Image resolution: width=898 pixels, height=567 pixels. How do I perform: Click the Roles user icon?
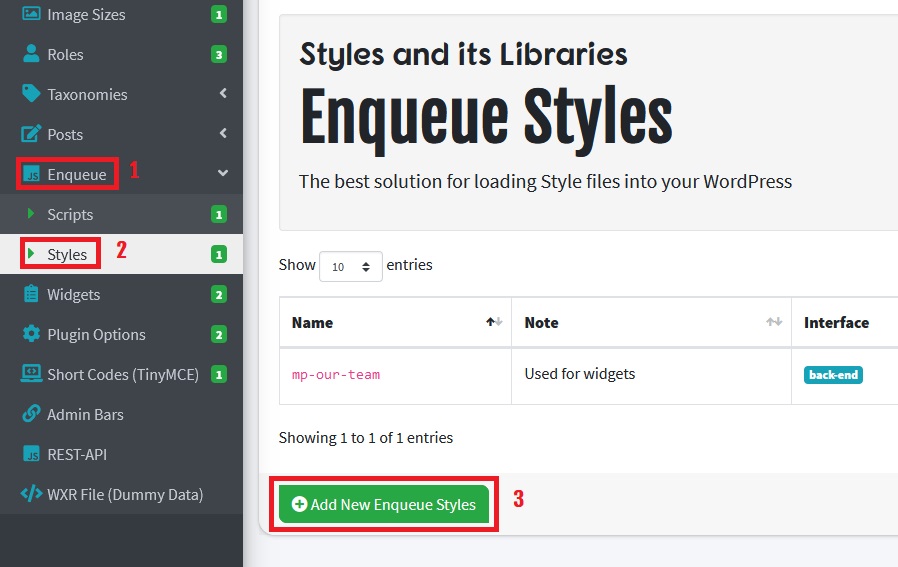pyautogui.click(x=31, y=55)
